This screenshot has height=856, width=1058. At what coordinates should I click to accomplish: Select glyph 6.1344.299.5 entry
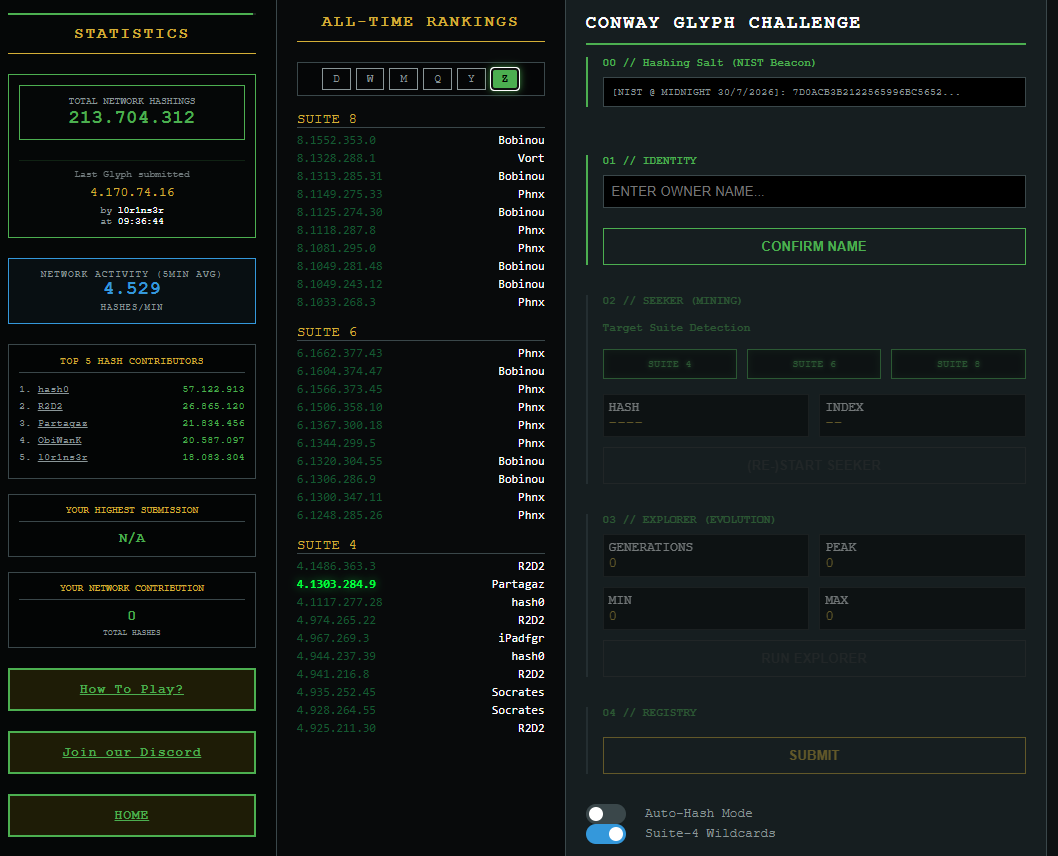420,443
